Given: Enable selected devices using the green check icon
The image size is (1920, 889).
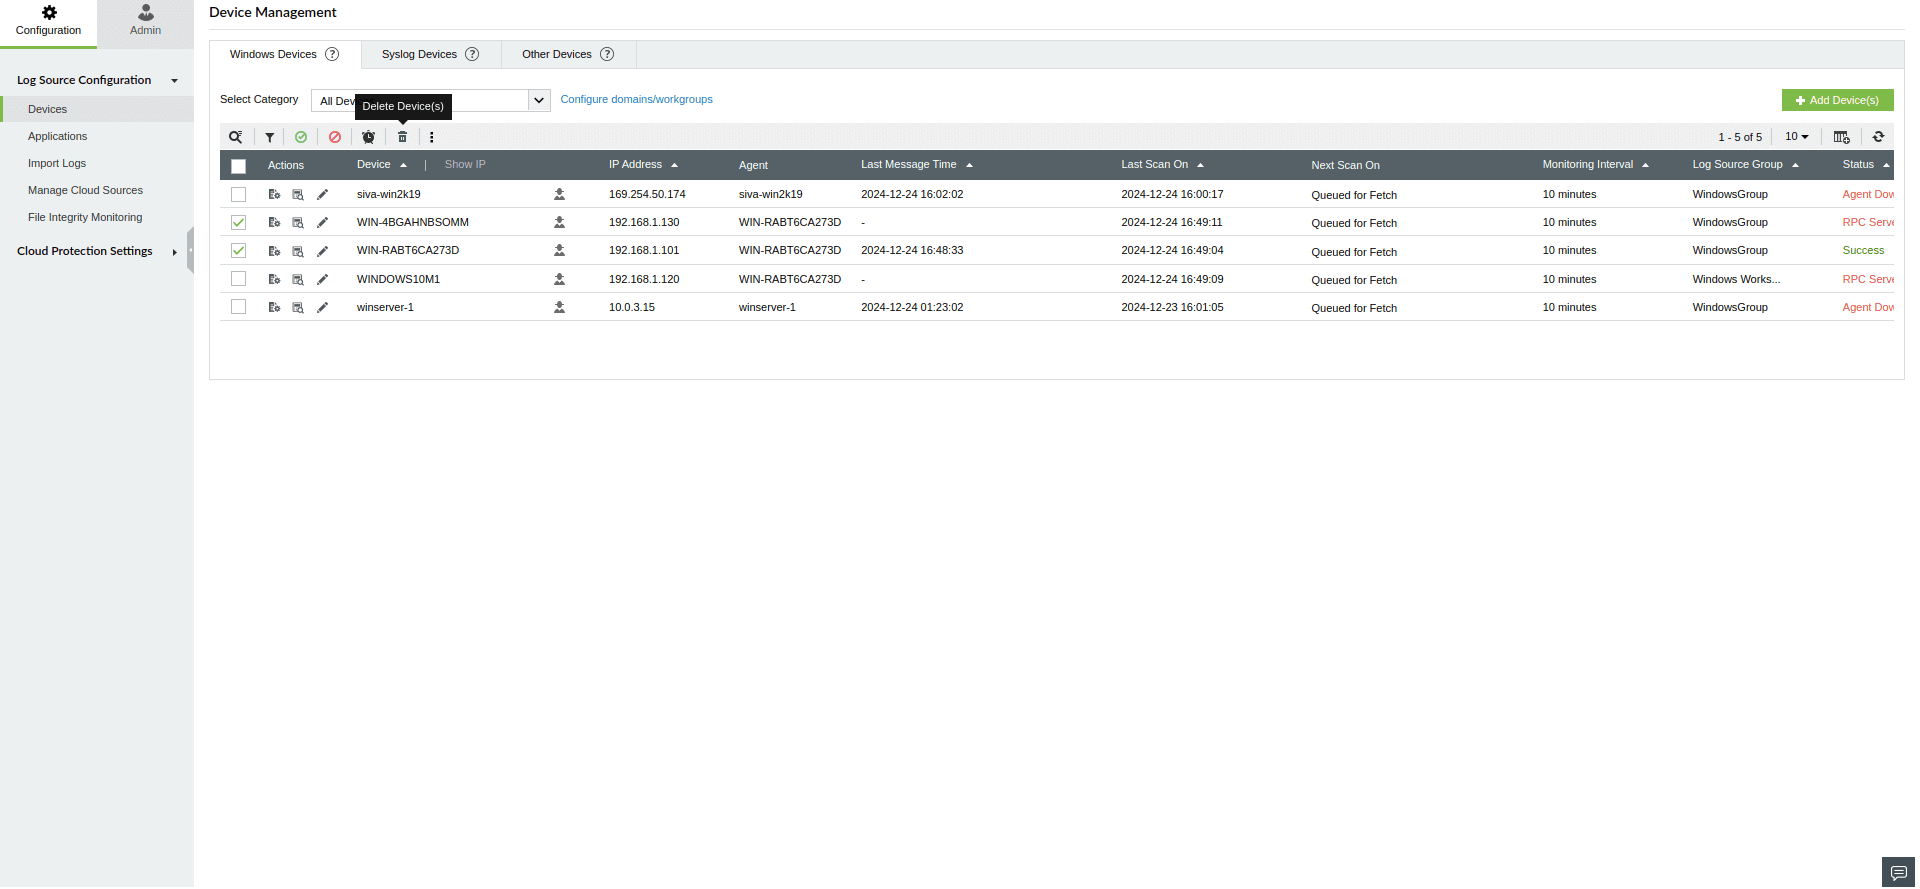Looking at the screenshot, I should pos(301,137).
